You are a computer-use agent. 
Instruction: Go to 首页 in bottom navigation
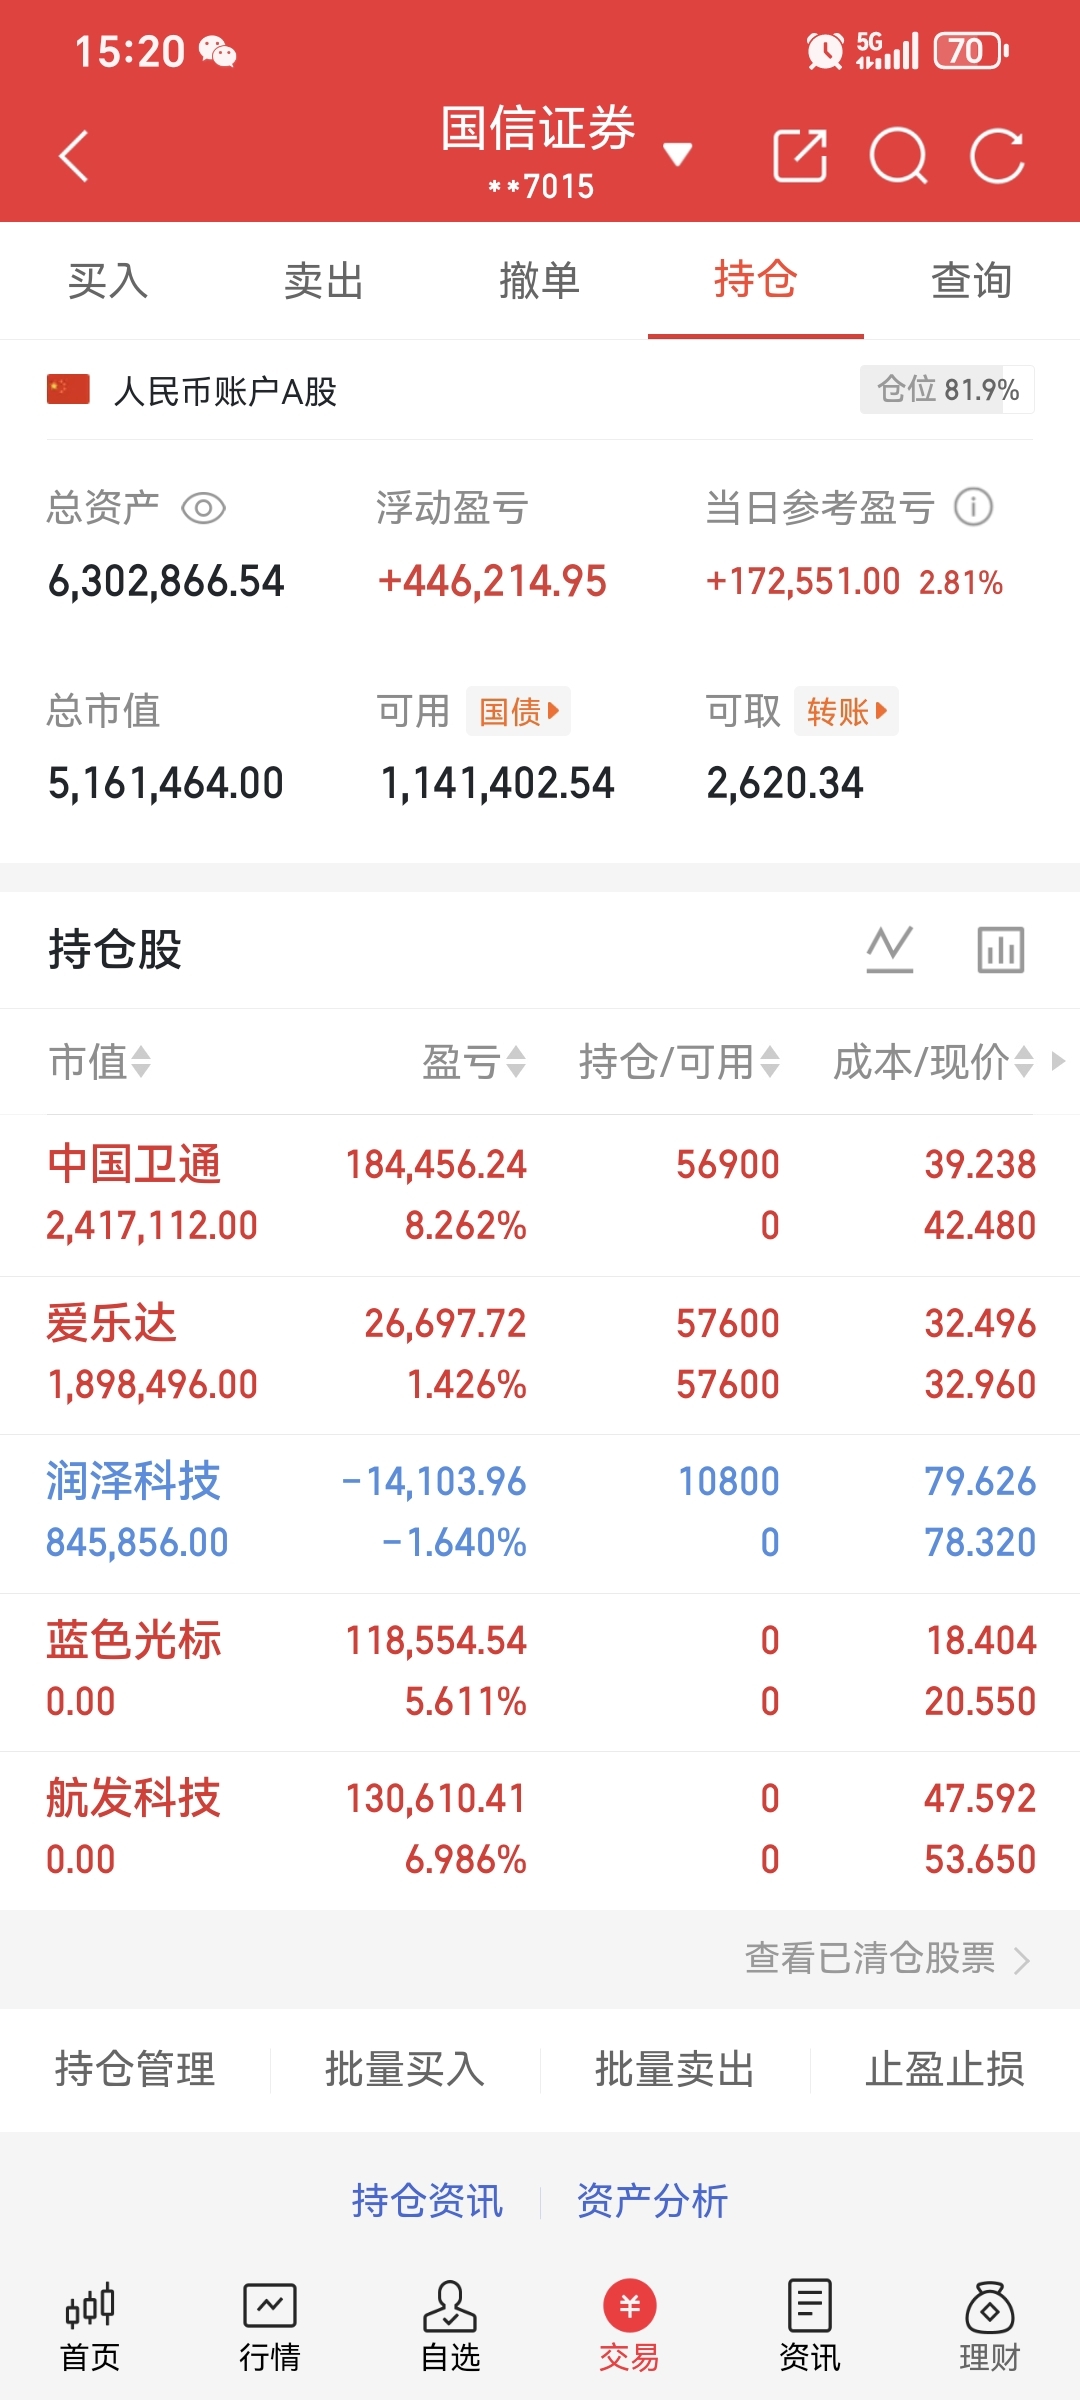90,2327
